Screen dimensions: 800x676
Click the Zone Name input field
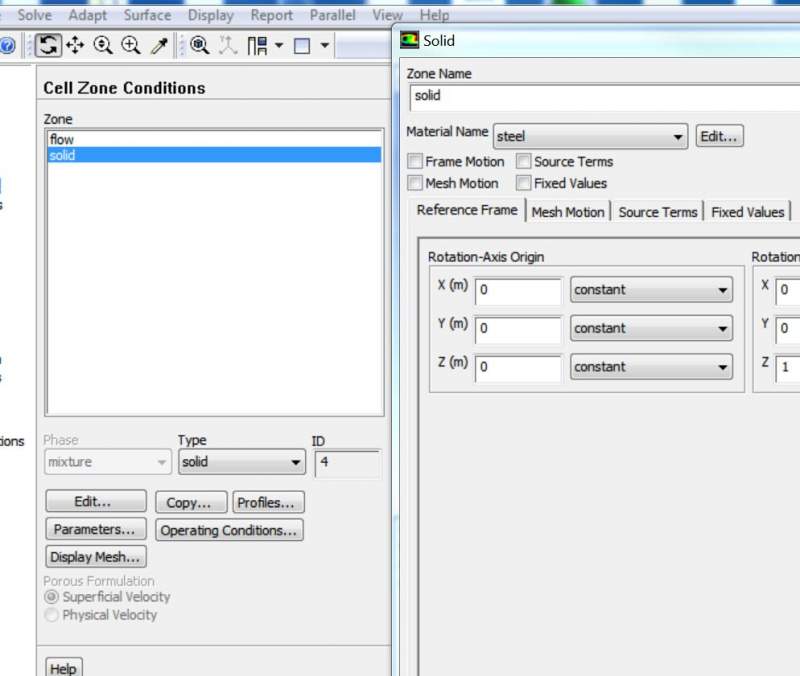click(x=605, y=97)
